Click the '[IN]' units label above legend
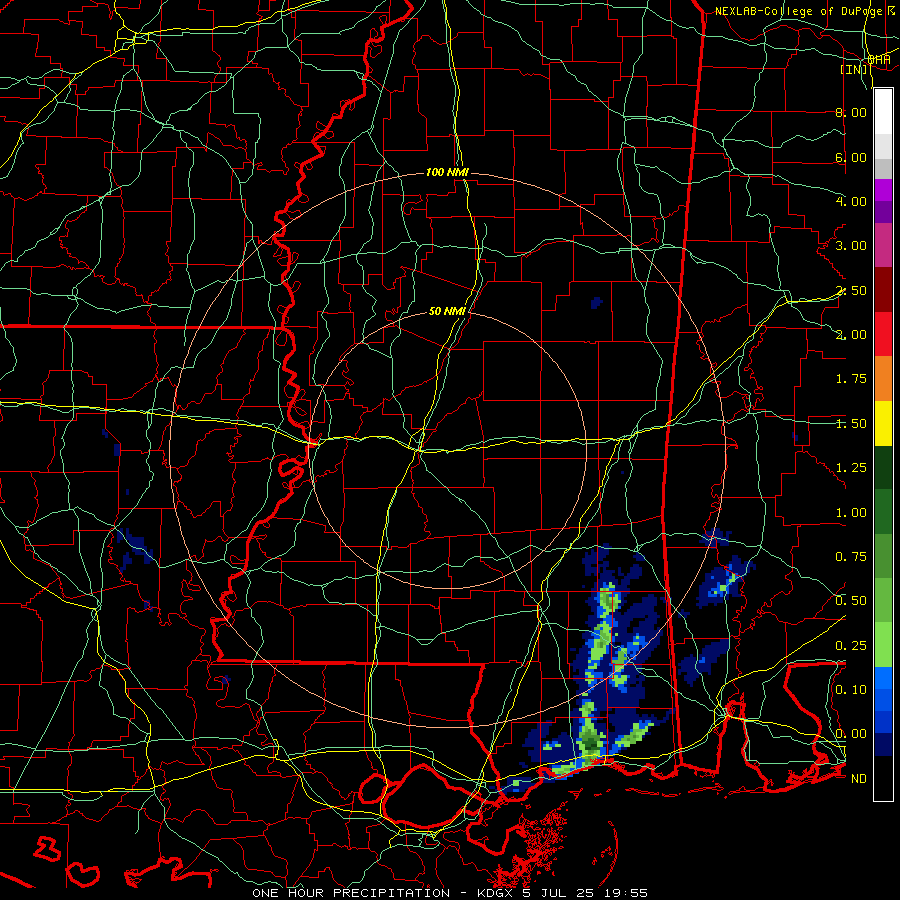Viewport: 900px width, 900px height. (854, 69)
